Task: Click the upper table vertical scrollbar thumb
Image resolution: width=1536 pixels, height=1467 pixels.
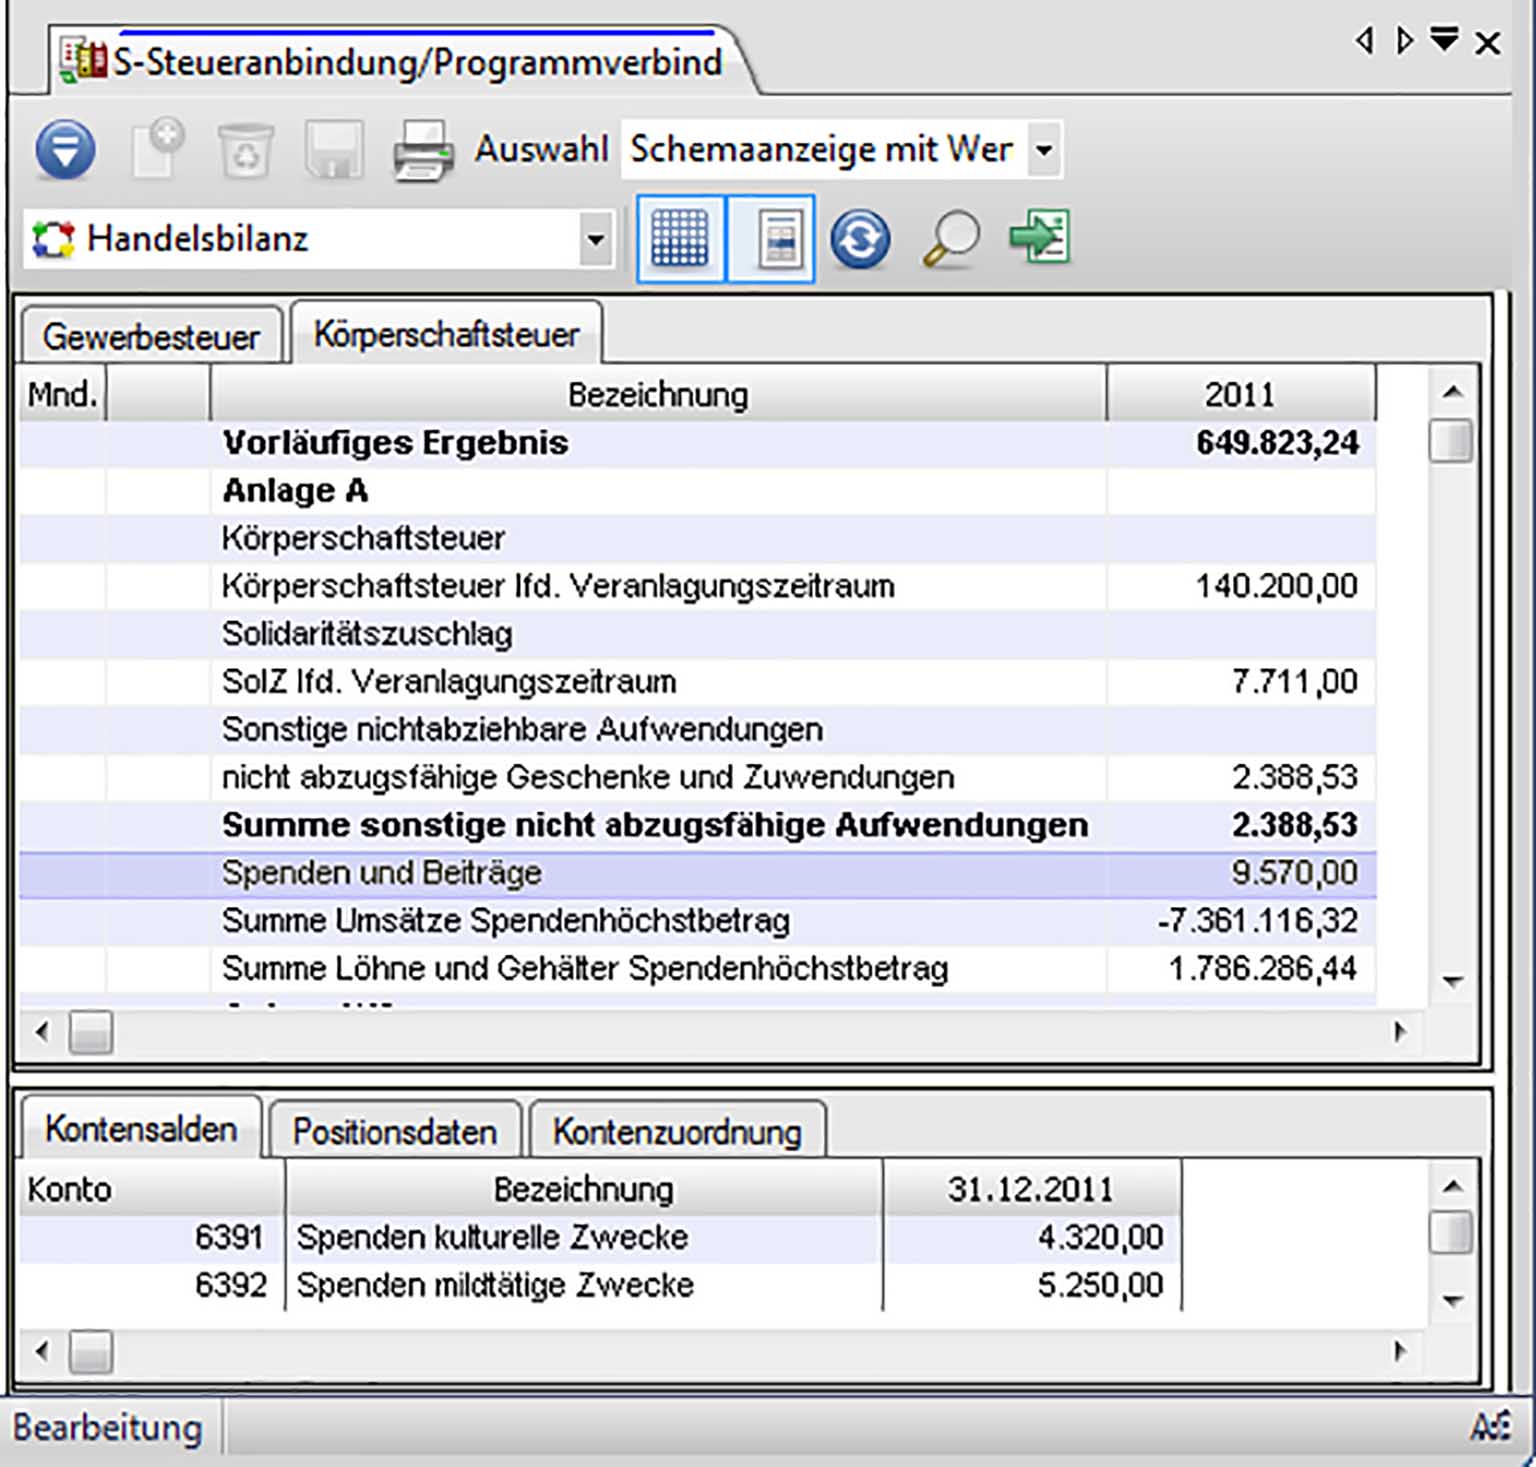Action: [1451, 441]
